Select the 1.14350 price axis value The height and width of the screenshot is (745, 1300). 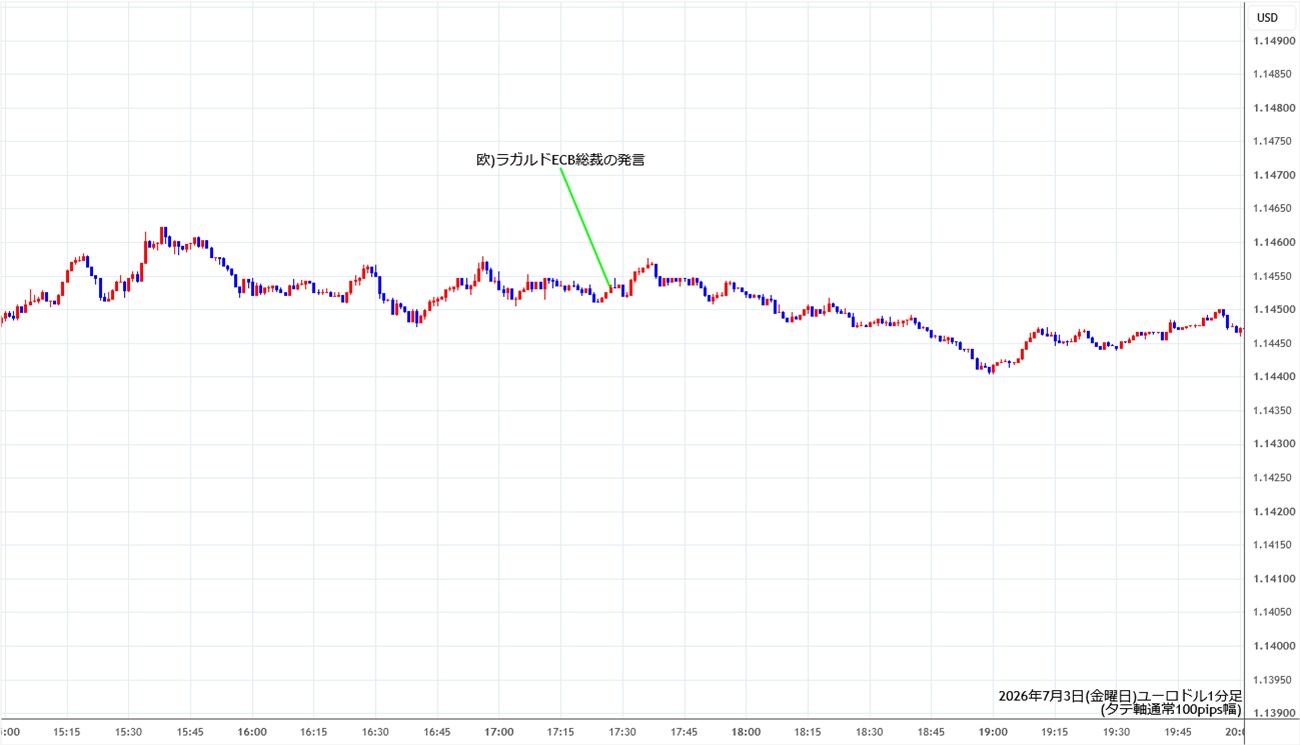tap(1274, 410)
